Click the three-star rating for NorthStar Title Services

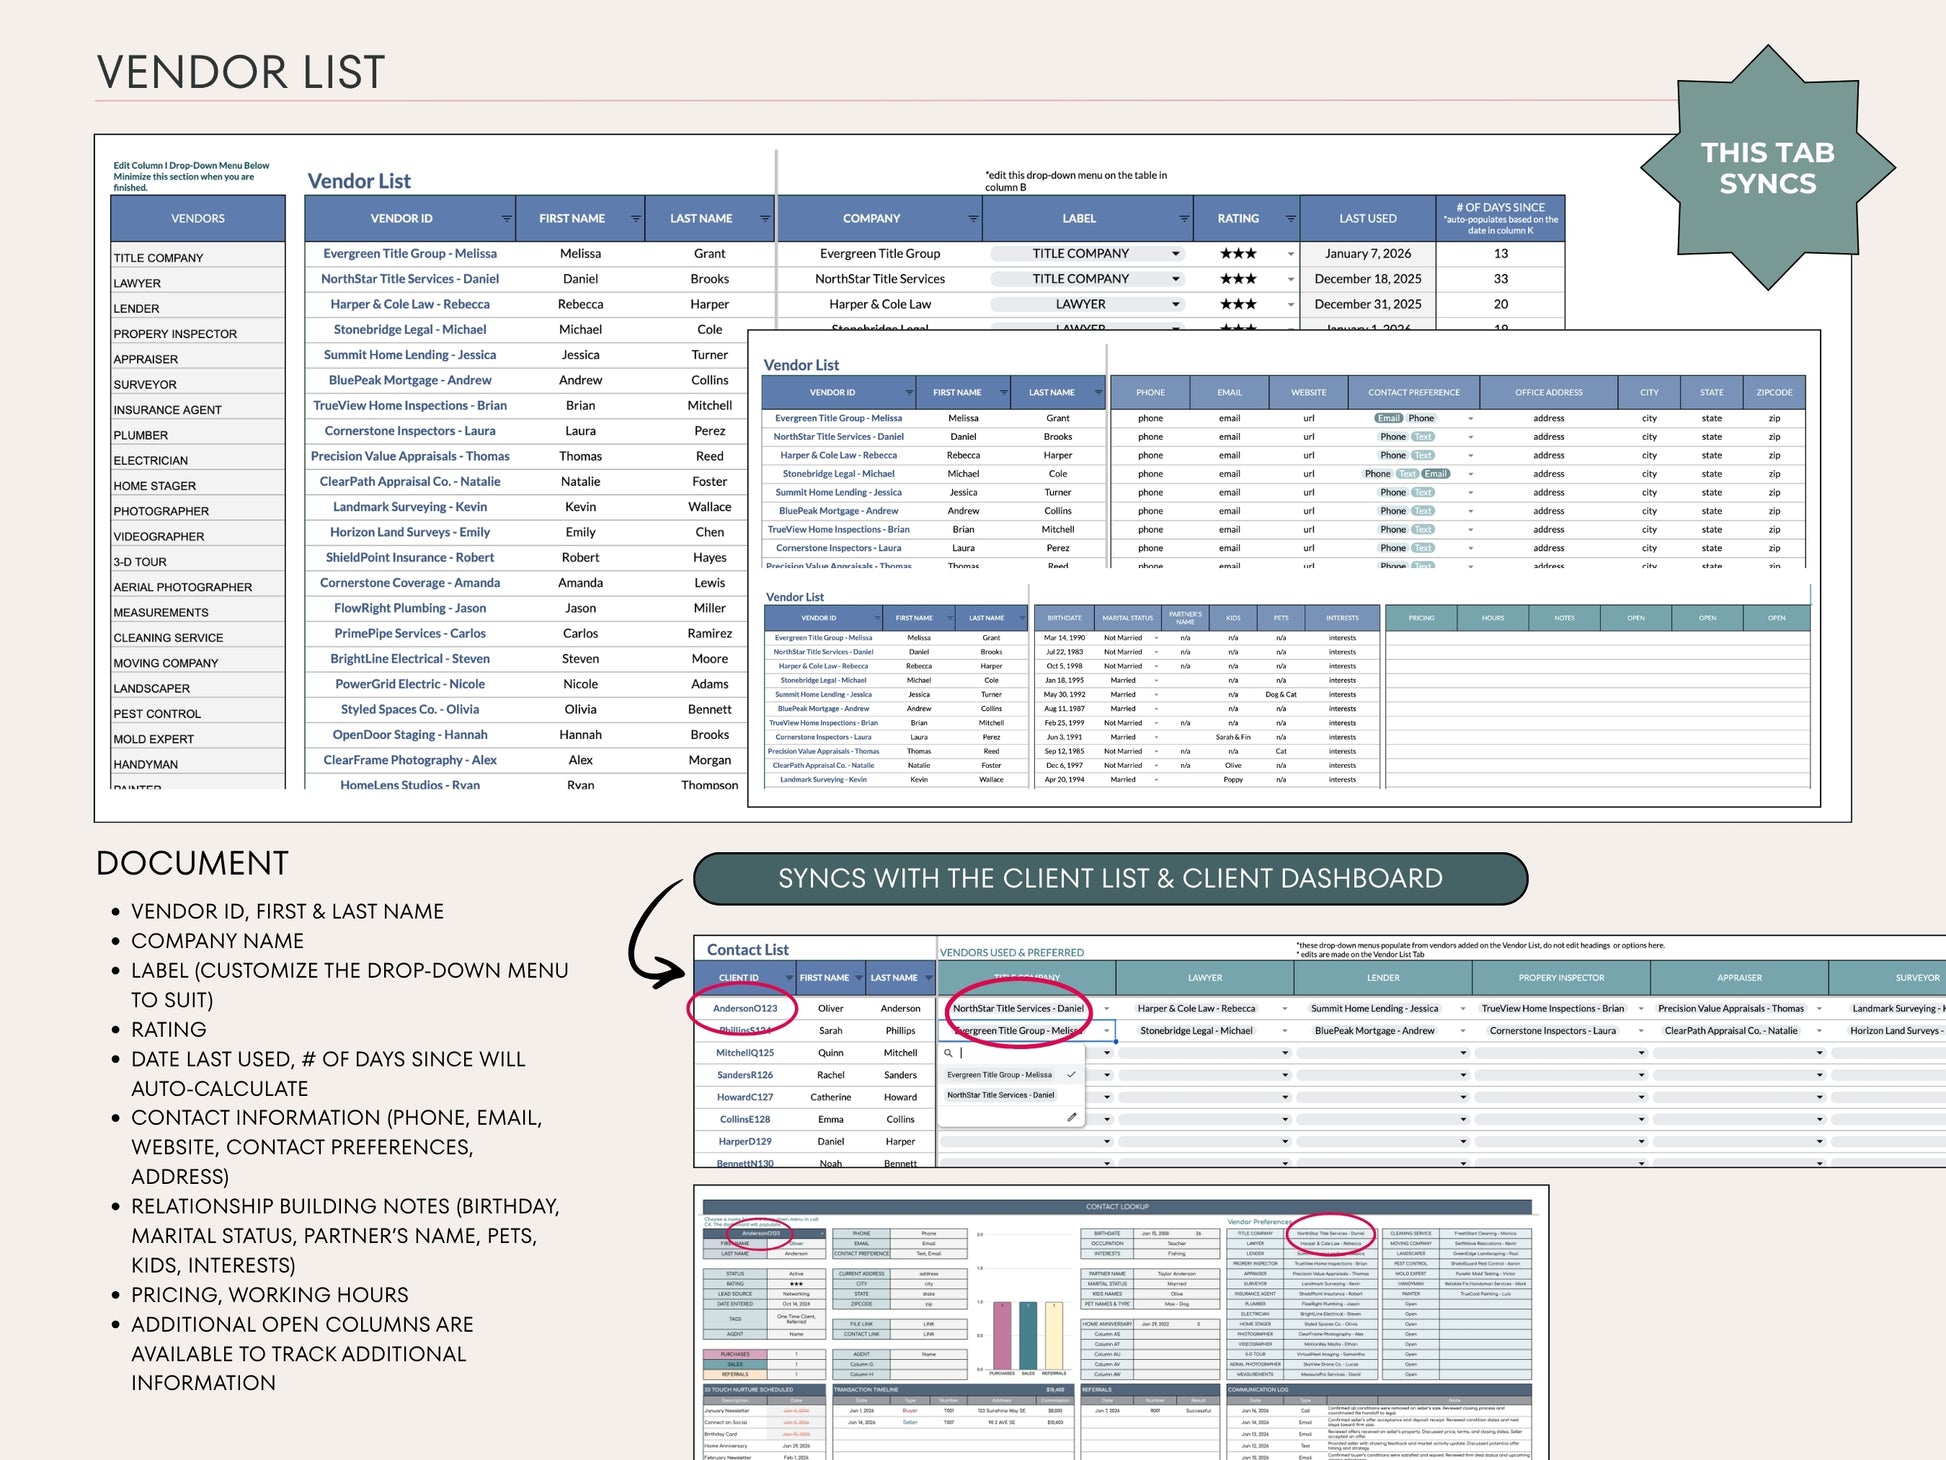pyautogui.click(x=1238, y=279)
